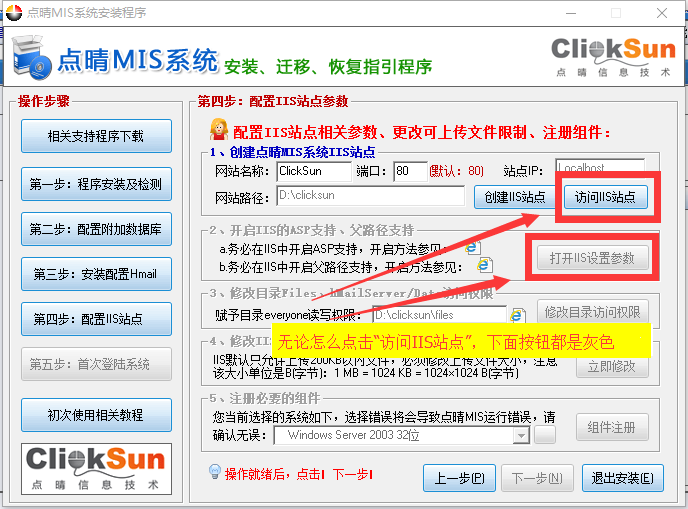Open 相关支持程序下载 in sidebar

tap(95, 137)
